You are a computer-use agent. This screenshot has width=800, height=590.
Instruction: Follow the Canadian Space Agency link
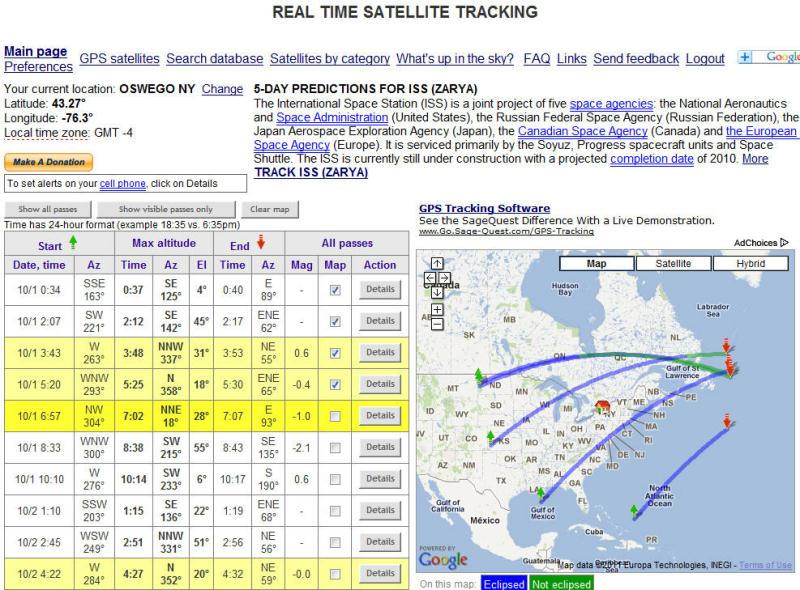coord(583,131)
